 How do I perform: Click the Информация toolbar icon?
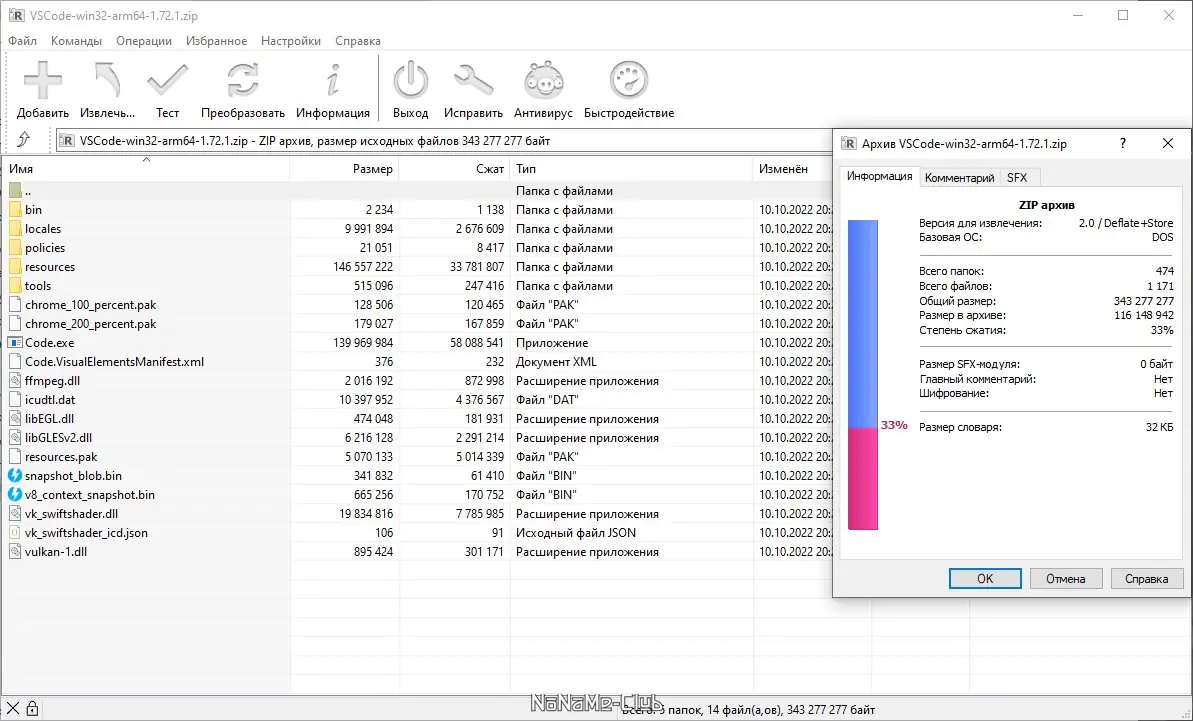333,80
